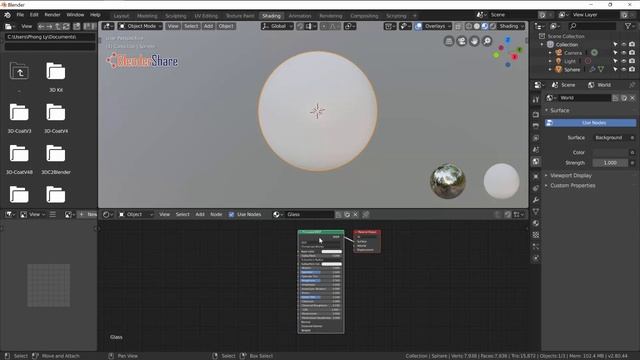Click the Add menu in viewport header
The width and height of the screenshot is (640, 360).
pos(208,26)
